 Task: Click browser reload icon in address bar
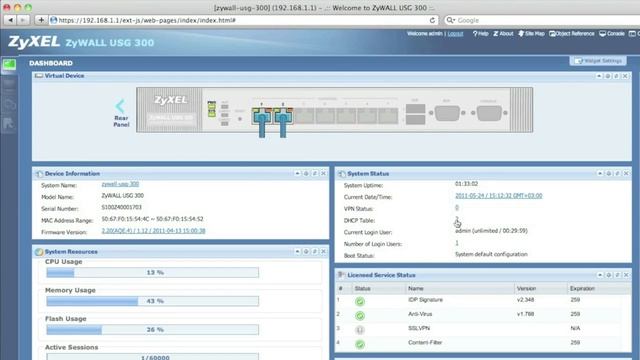432,20
